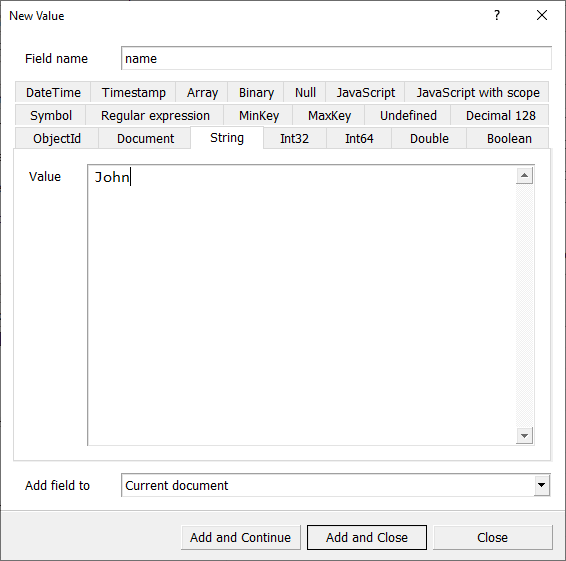Click the help question mark icon
Viewport: 566px width, 561px height.
click(497, 15)
